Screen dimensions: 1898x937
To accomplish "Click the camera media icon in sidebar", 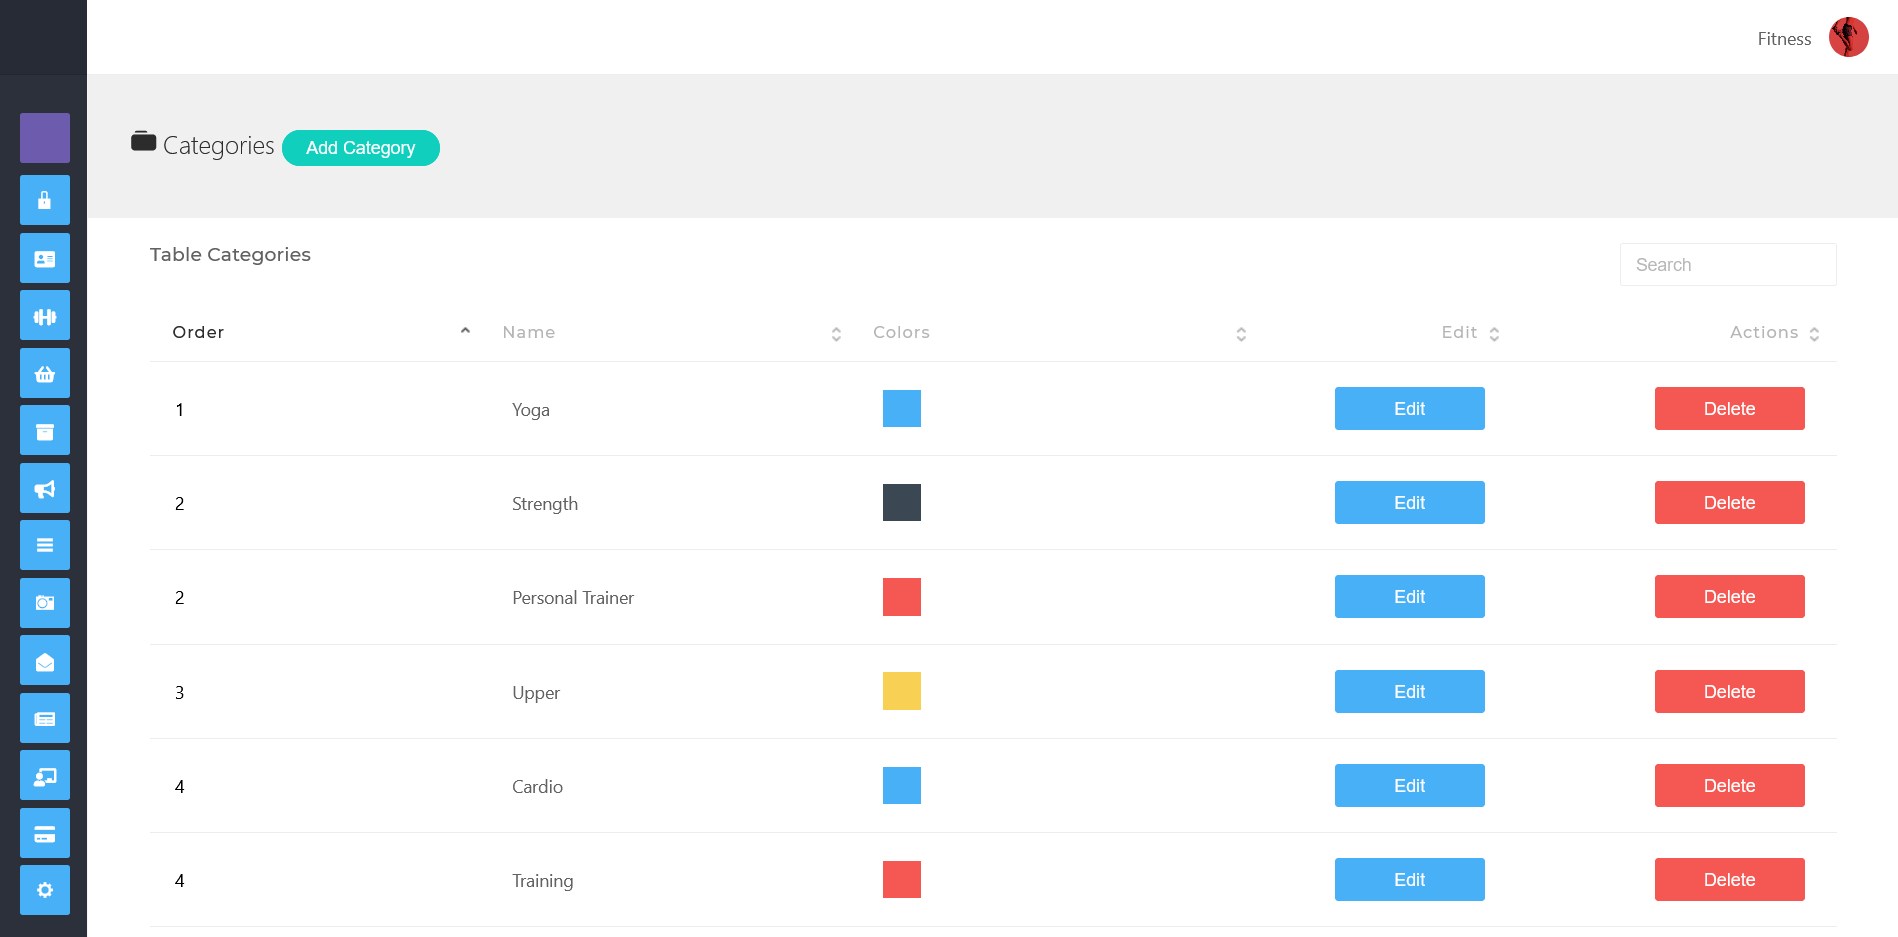I will pos(44,603).
